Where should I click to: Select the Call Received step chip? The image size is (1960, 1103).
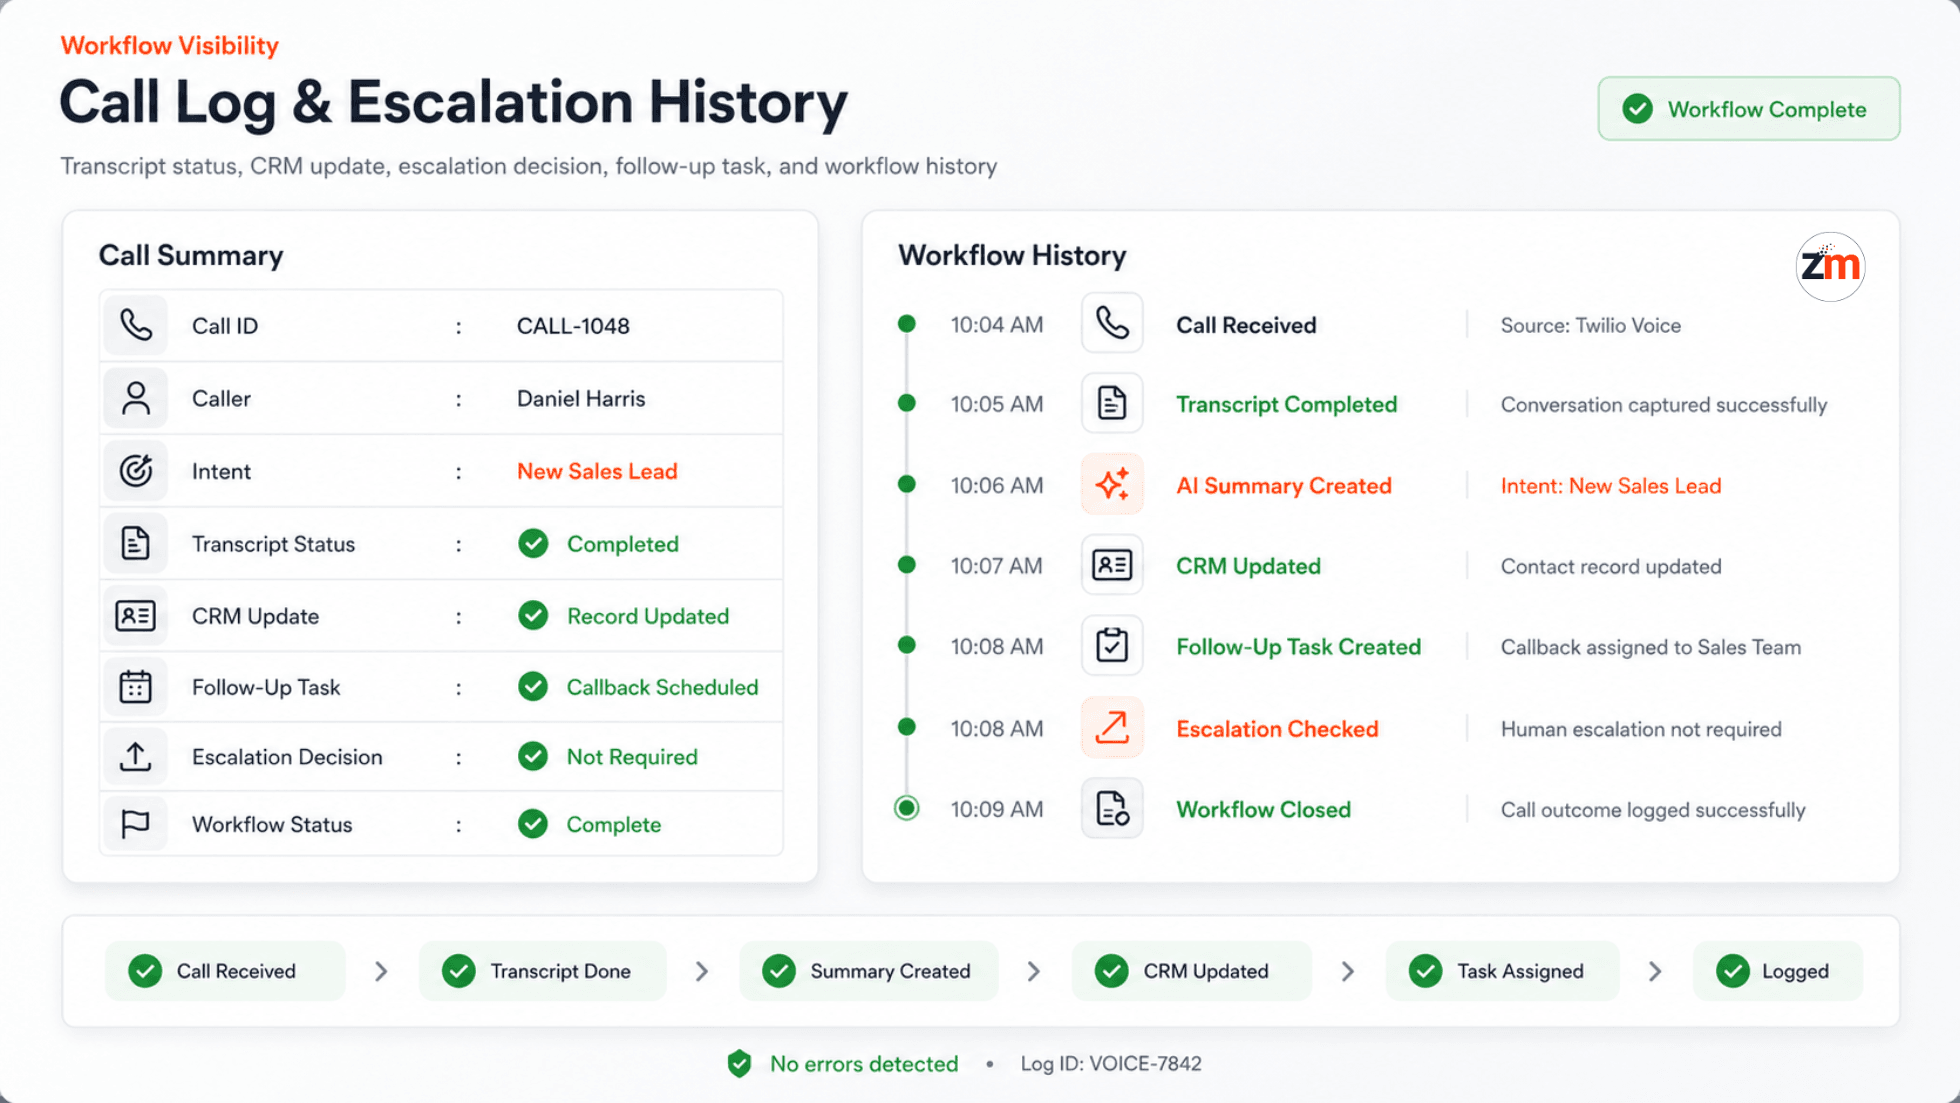click(225, 971)
